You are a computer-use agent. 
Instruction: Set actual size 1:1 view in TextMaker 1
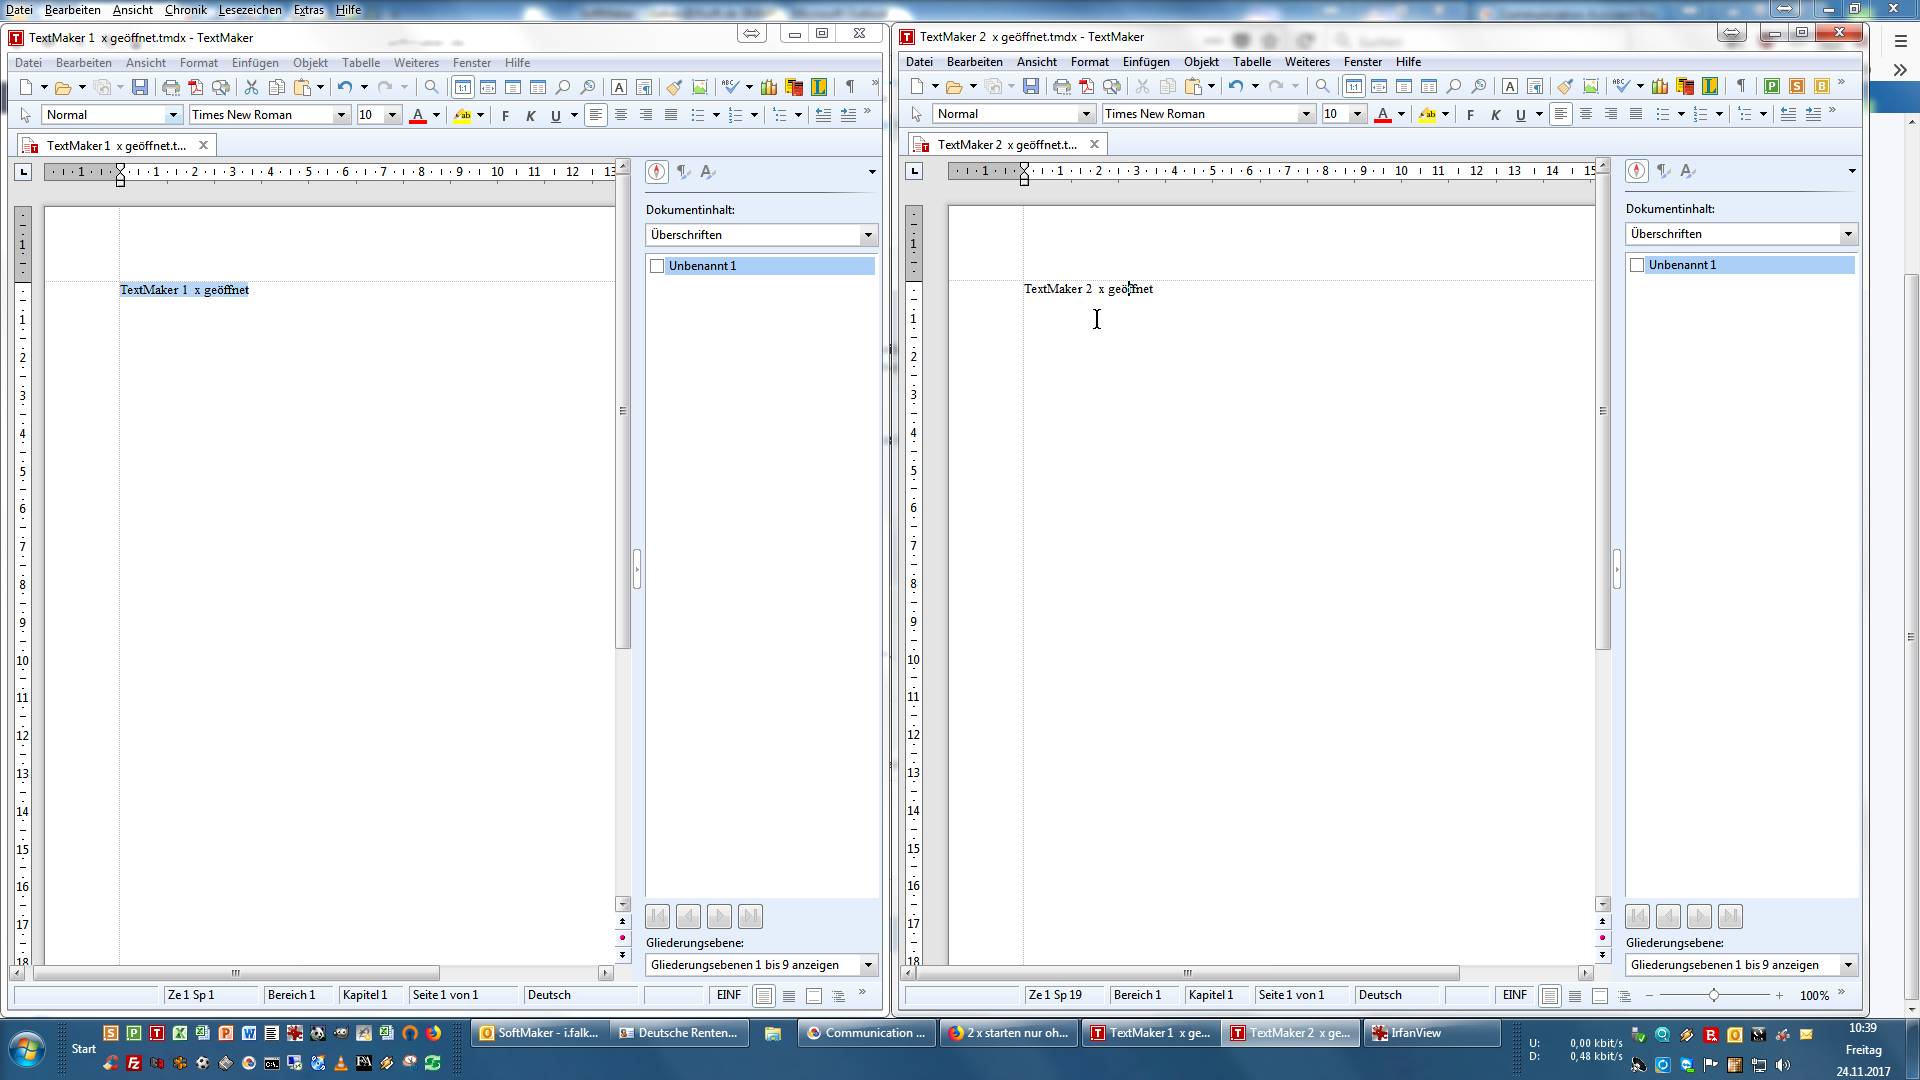[x=463, y=87]
